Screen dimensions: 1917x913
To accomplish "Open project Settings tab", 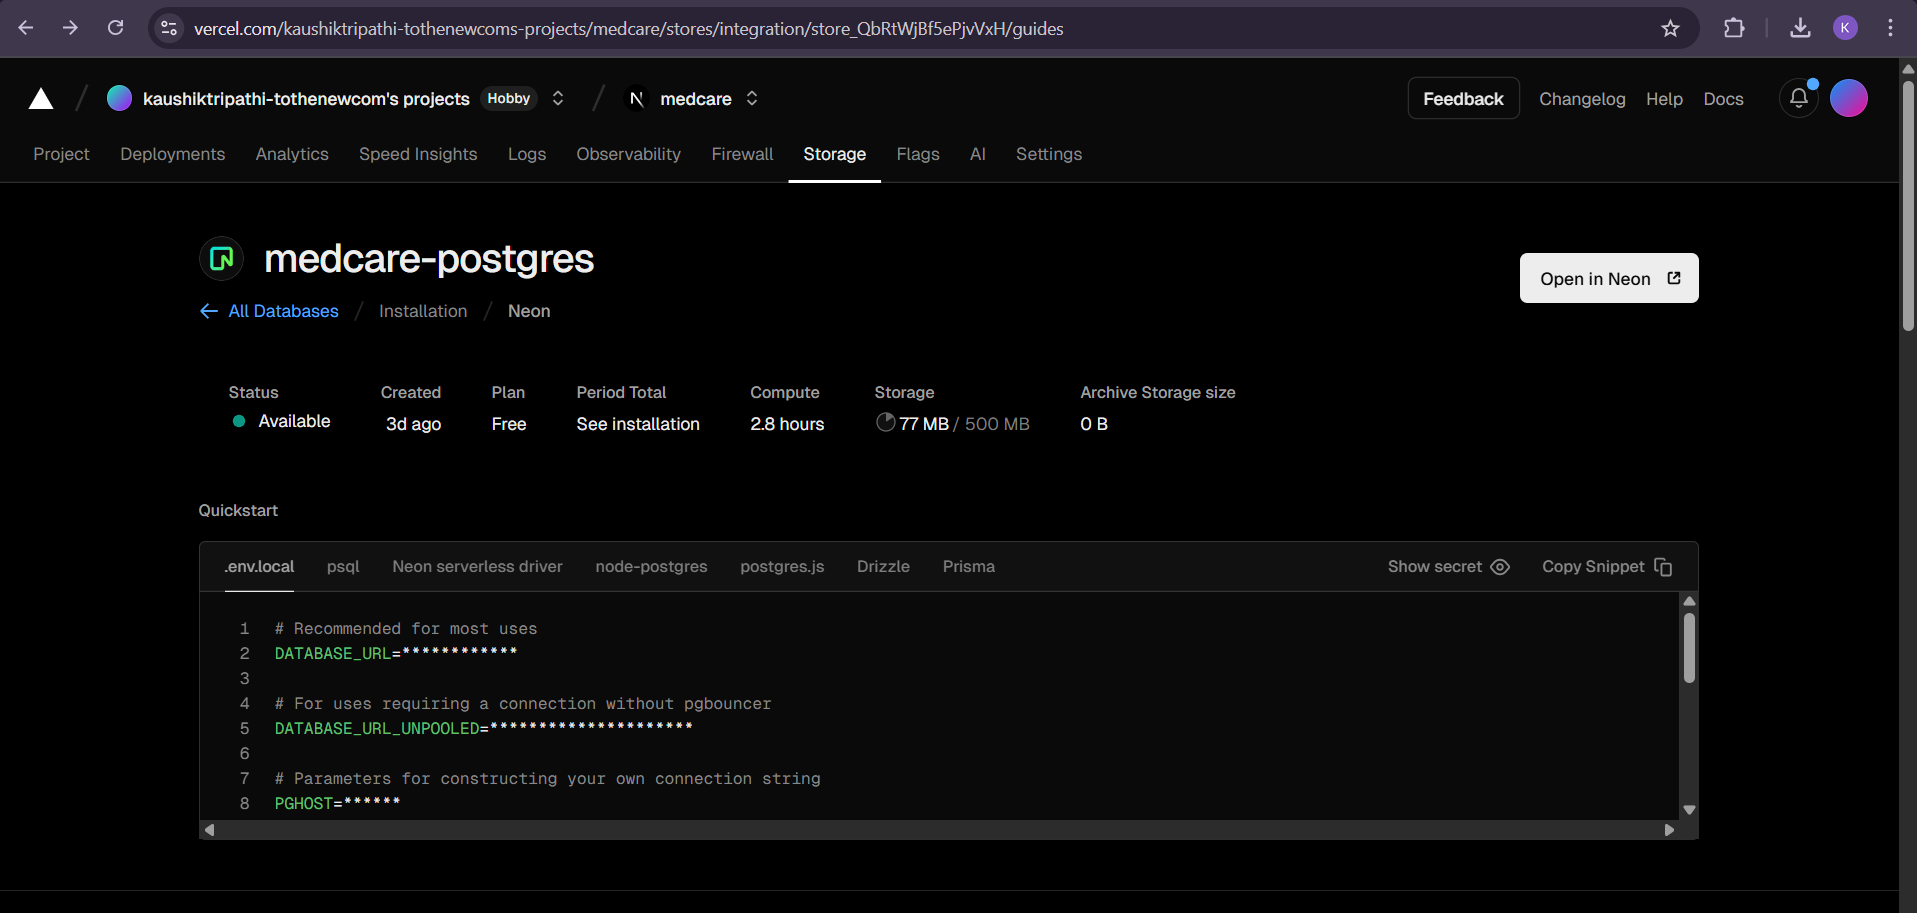I will [x=1049, y=154].
